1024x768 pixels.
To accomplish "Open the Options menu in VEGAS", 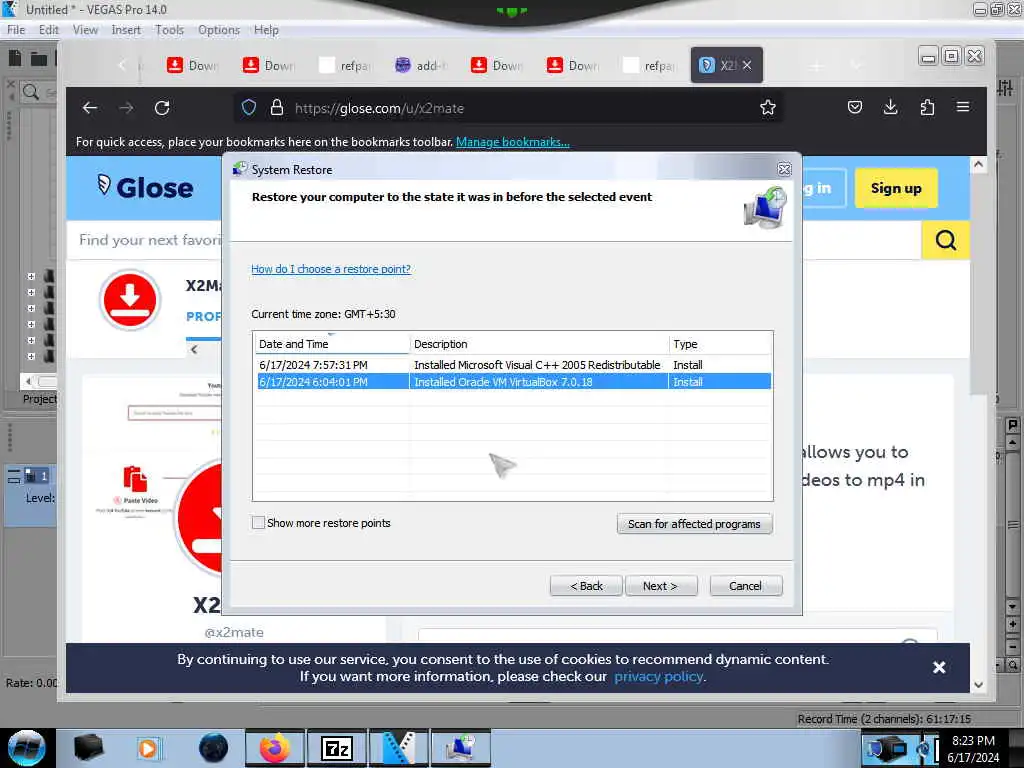I will [219, 30].
